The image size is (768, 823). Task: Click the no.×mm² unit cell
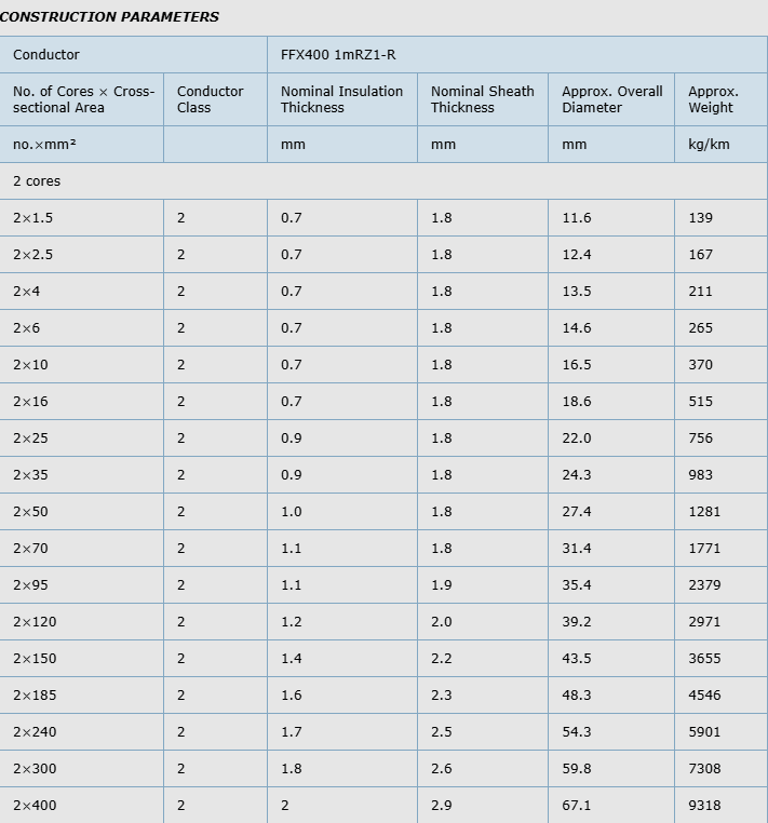click(x=45, y=144)
